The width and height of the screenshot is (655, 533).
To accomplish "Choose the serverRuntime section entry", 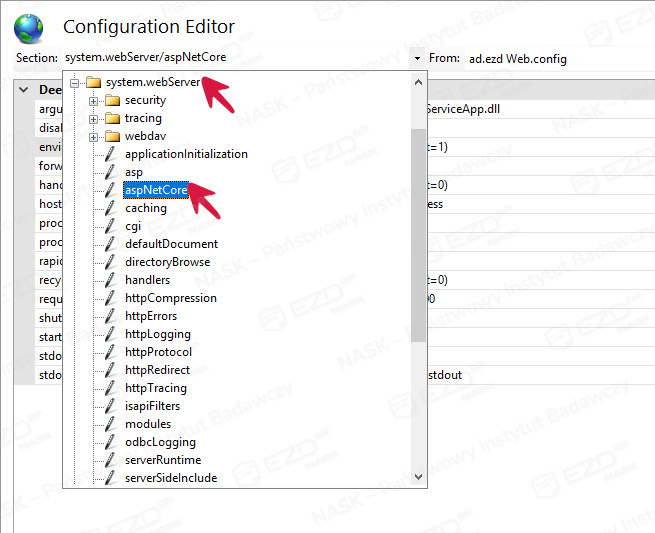I will pos(163,460).
